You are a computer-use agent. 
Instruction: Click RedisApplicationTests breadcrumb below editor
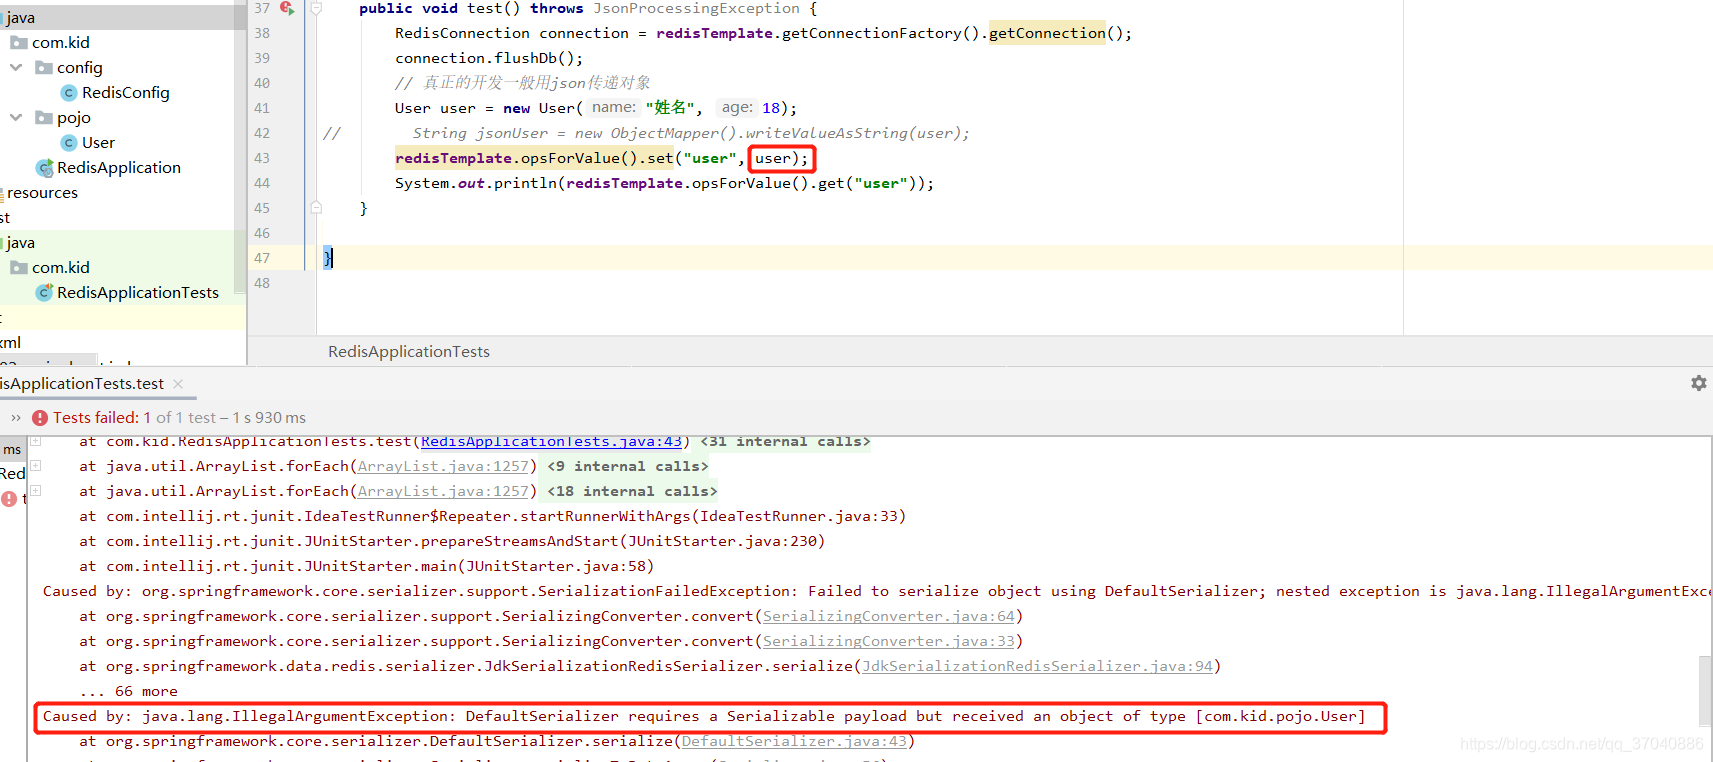(409, 352)
